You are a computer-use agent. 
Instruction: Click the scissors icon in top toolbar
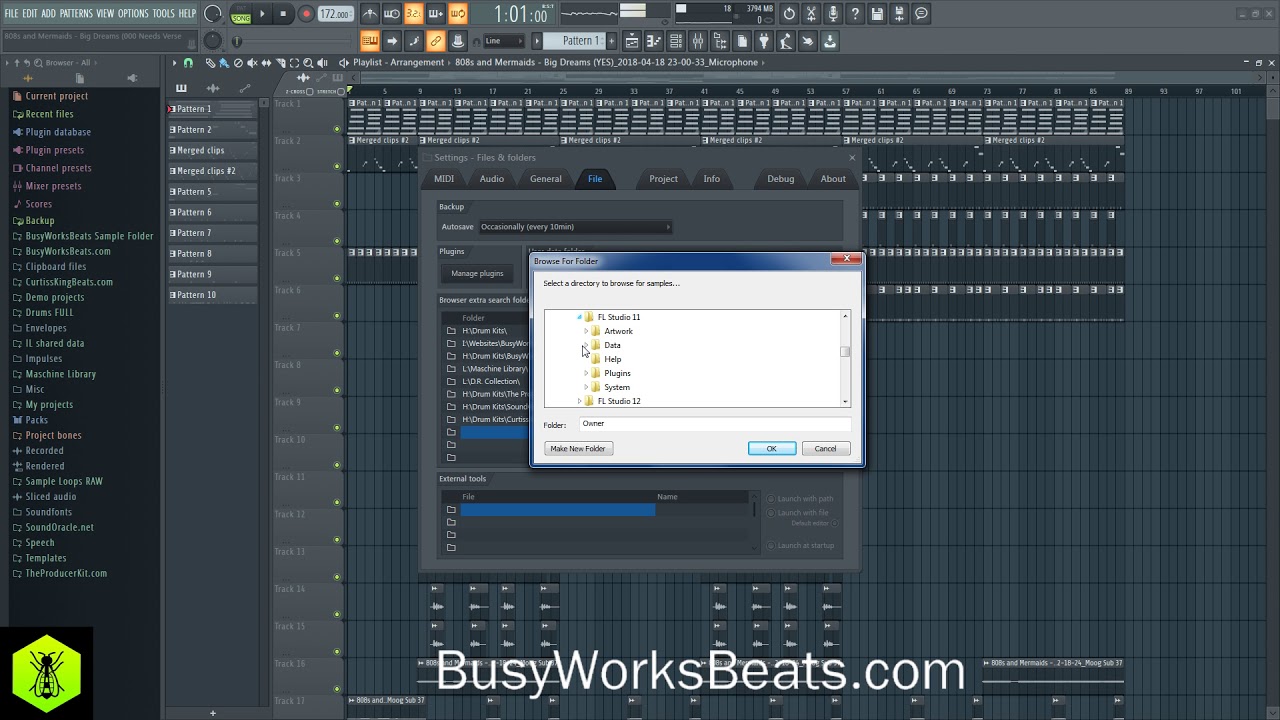point(811,14)
